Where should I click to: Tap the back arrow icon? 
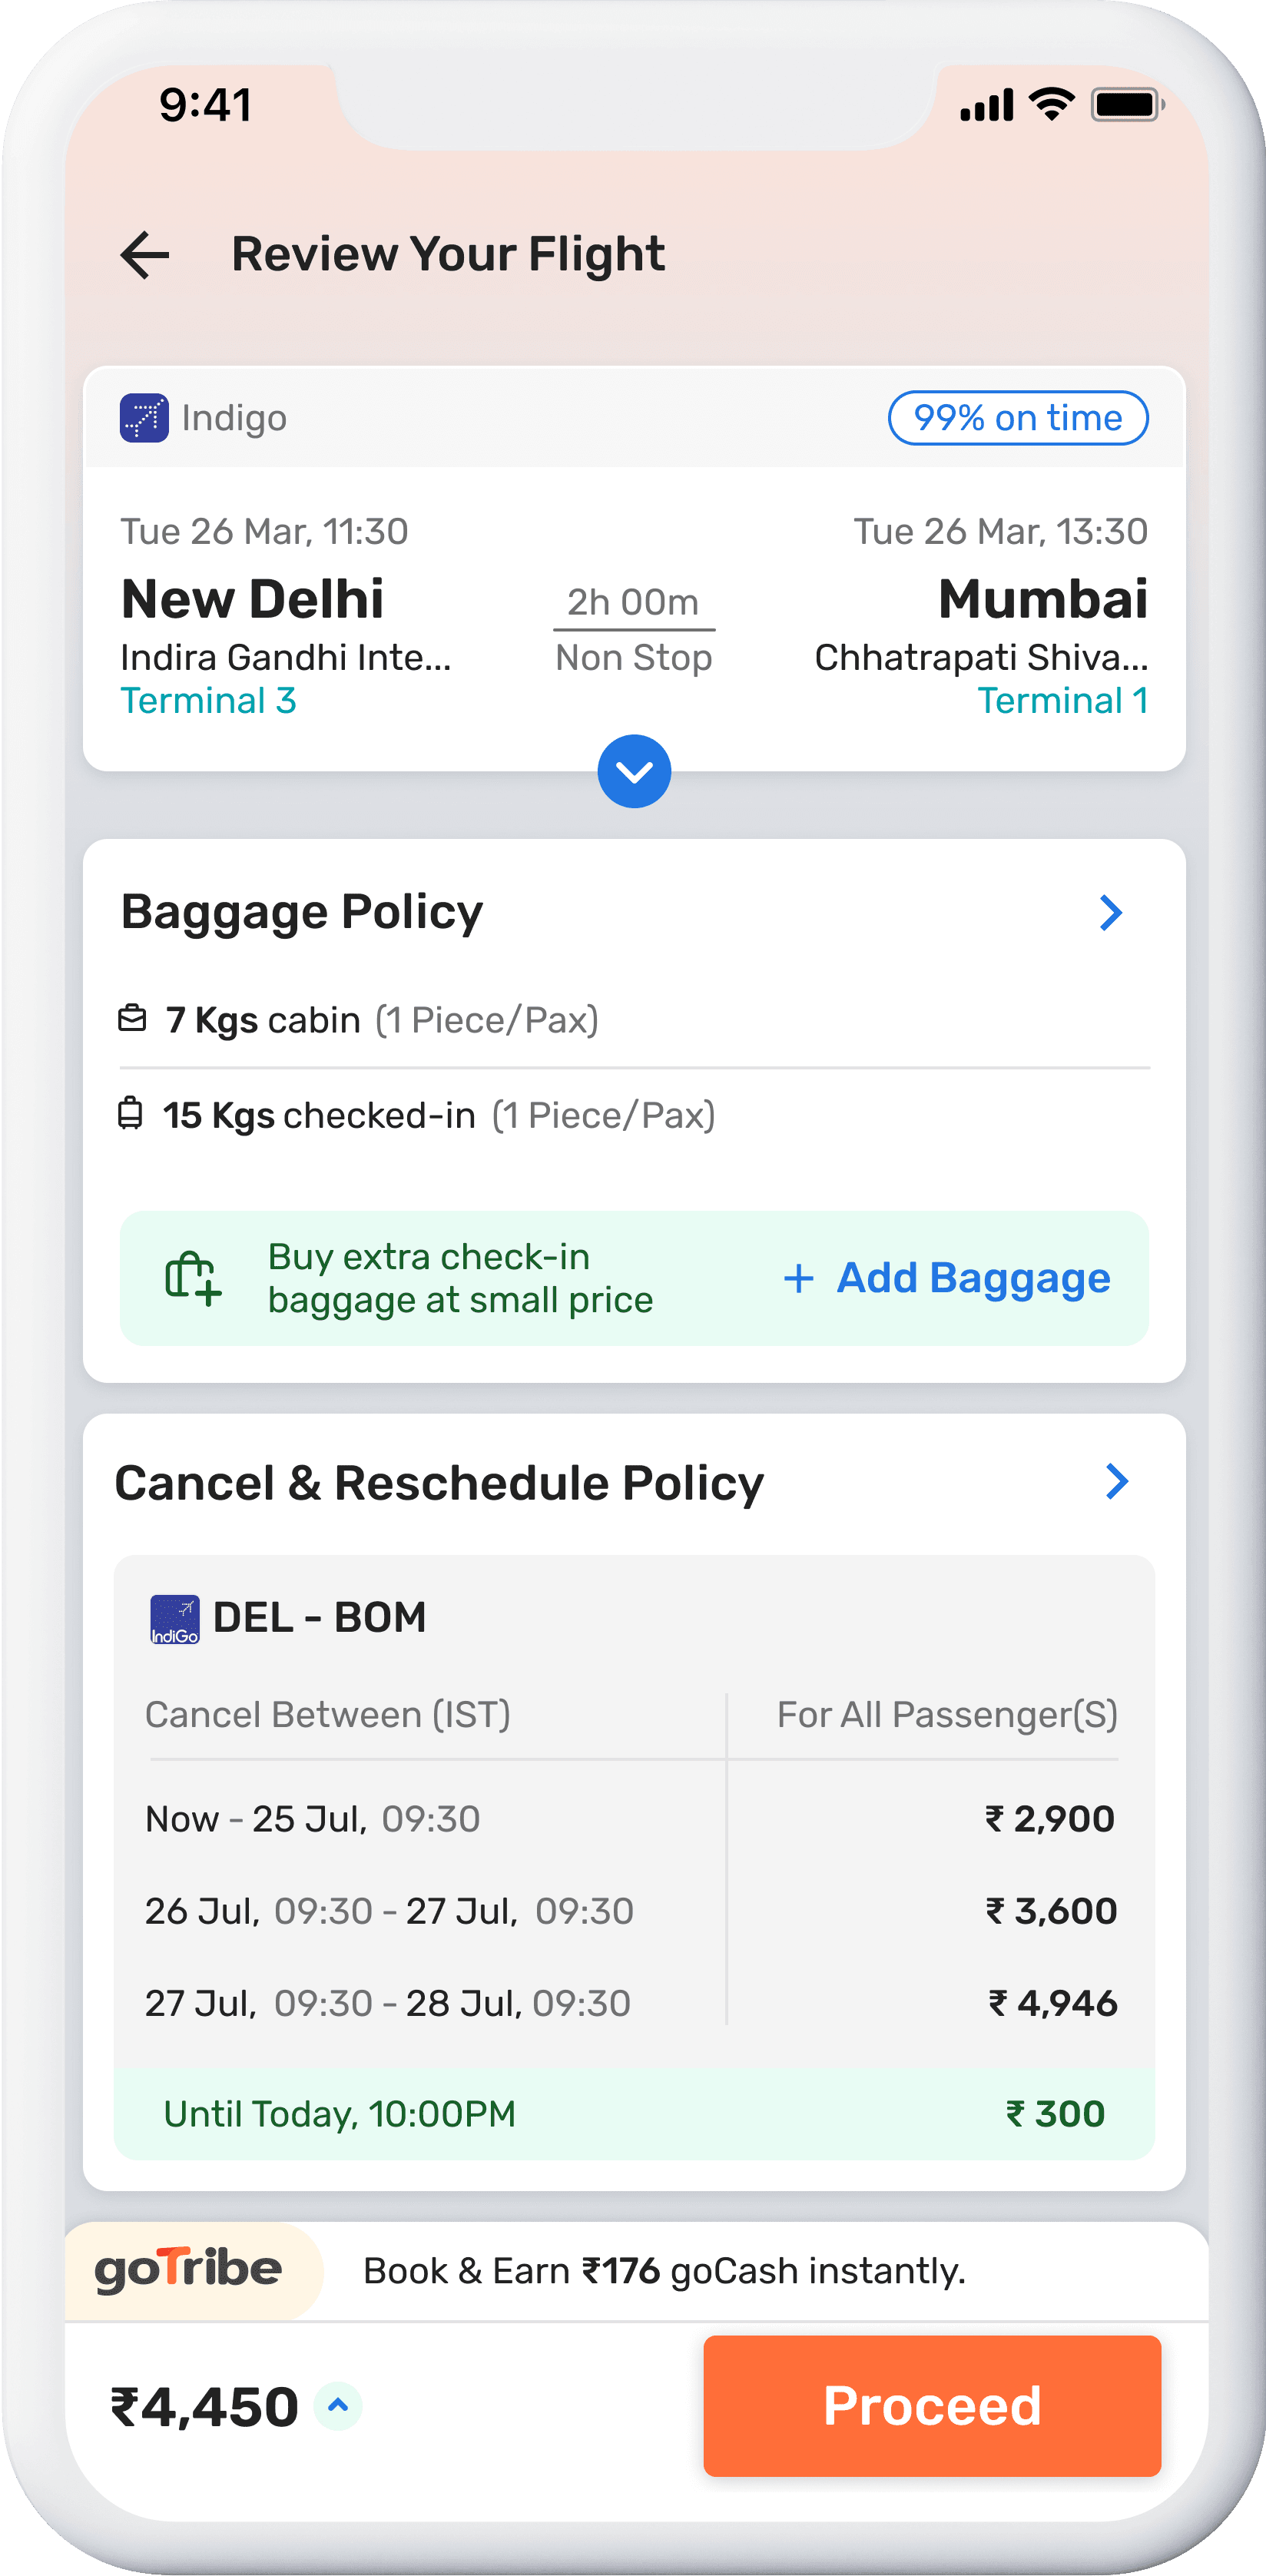145,255
